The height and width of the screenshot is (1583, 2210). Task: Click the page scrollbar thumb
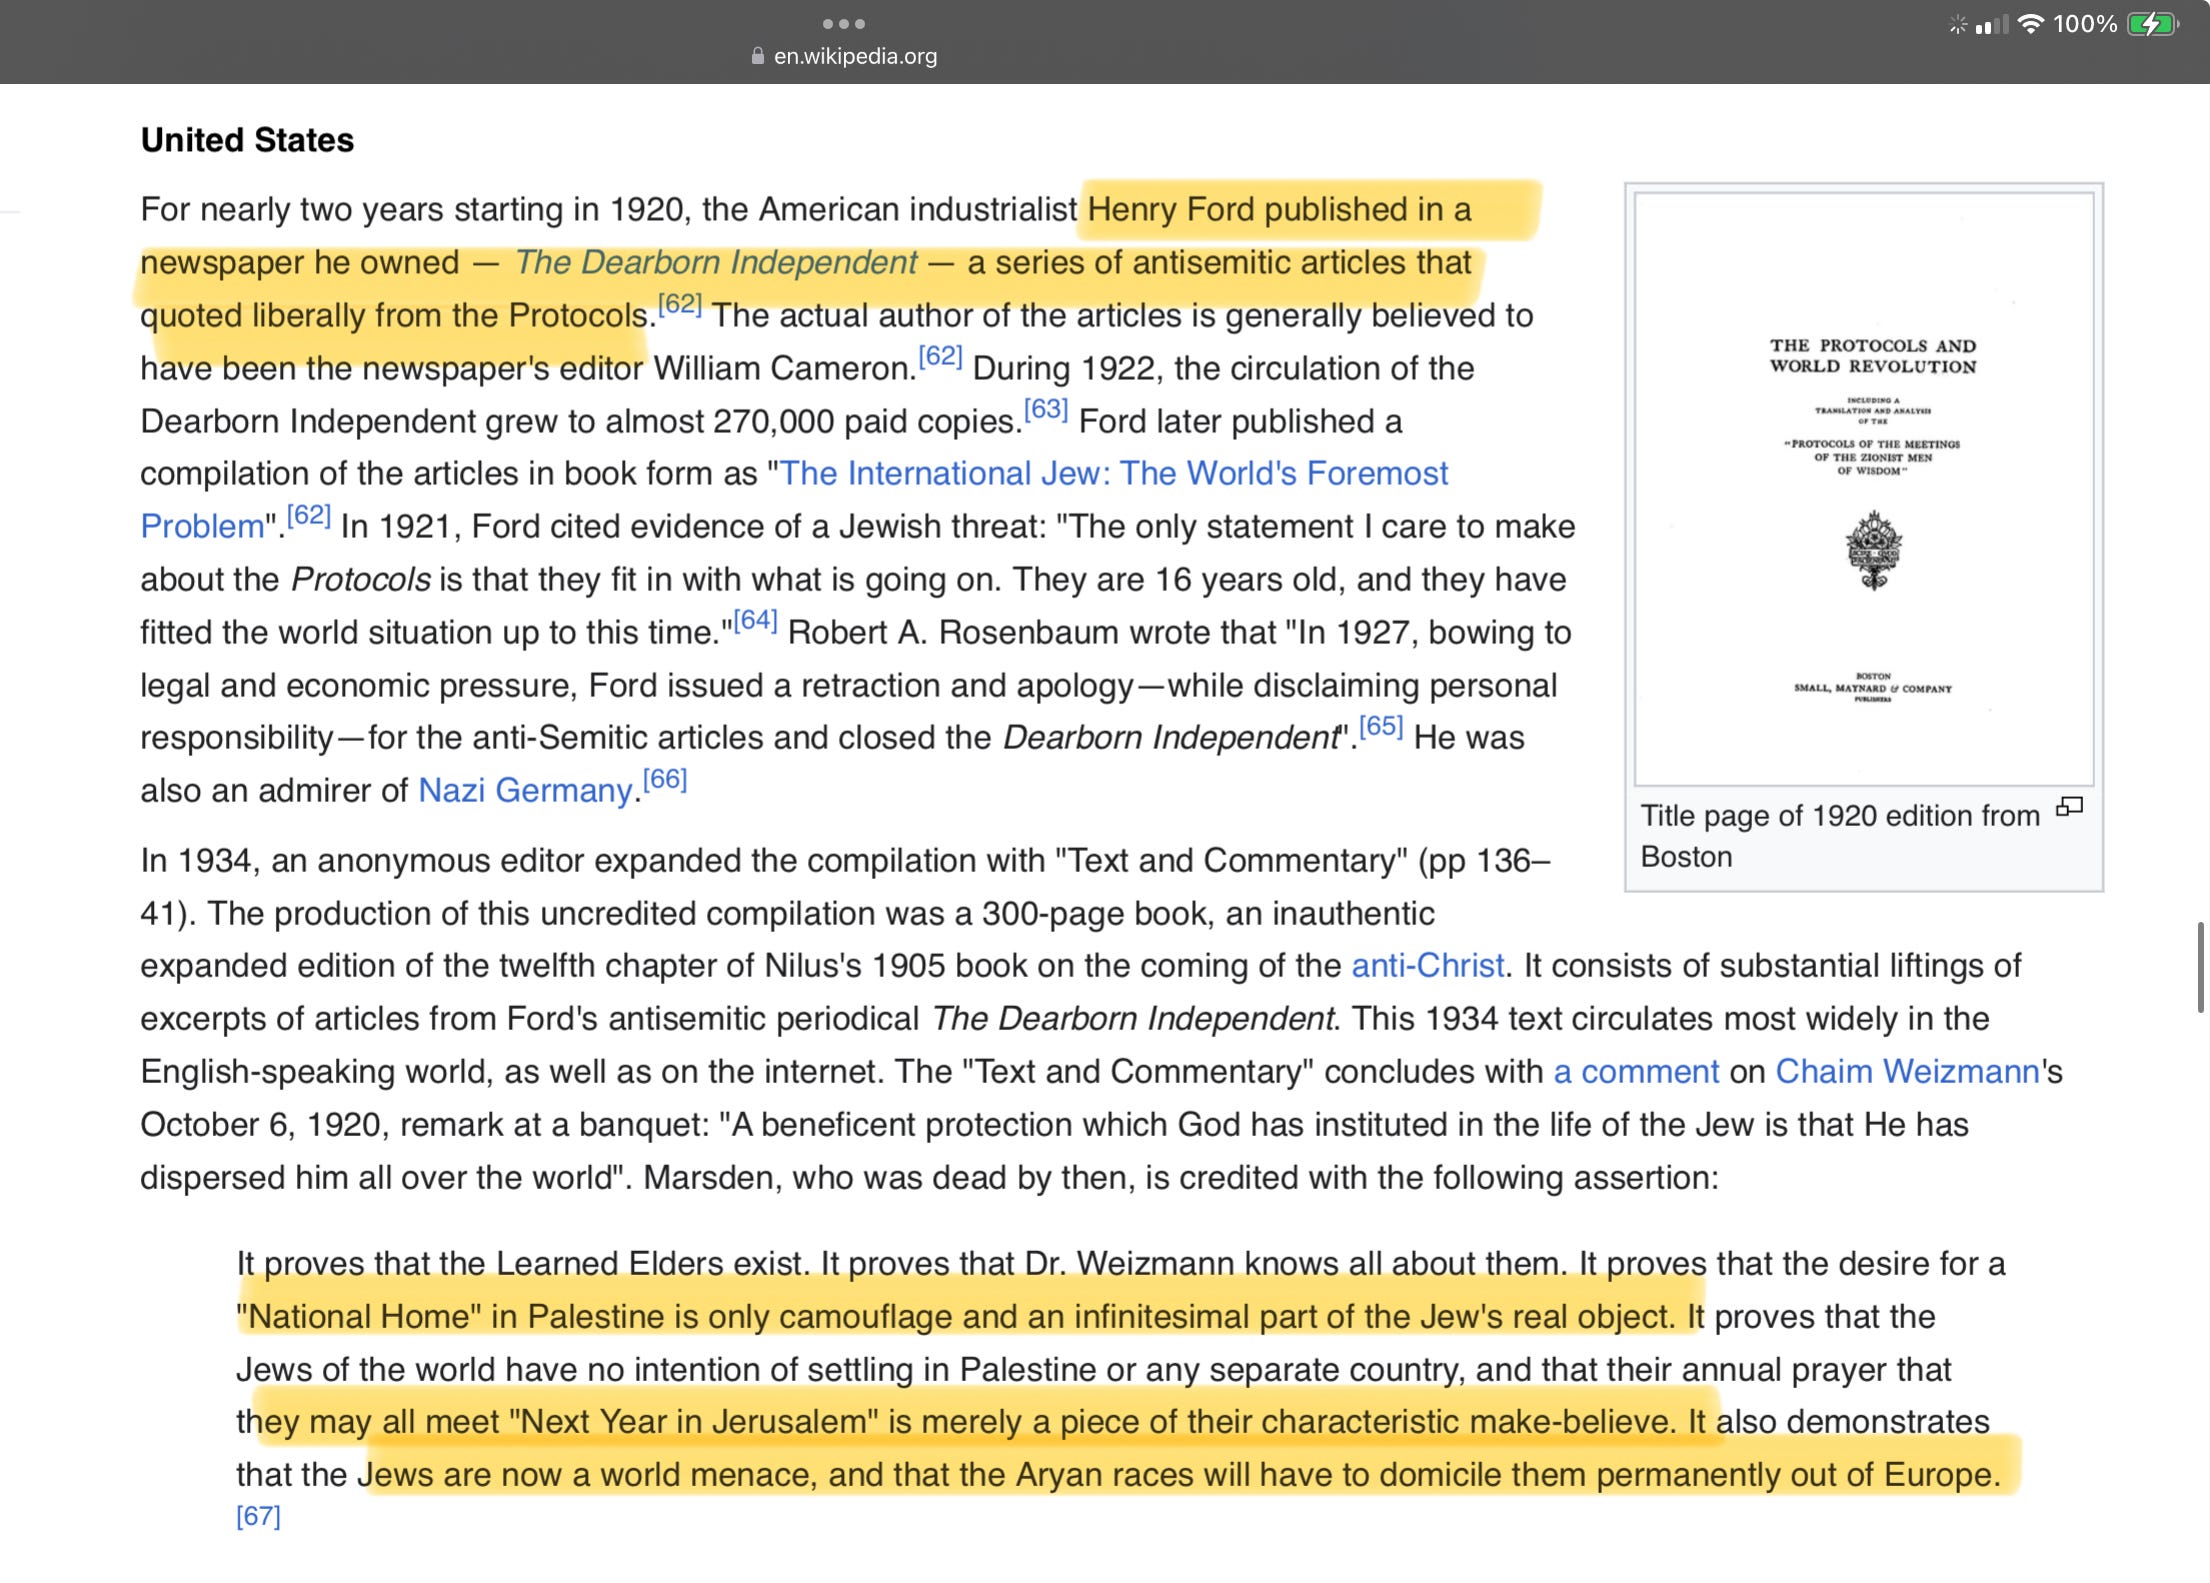[2200, 967]
